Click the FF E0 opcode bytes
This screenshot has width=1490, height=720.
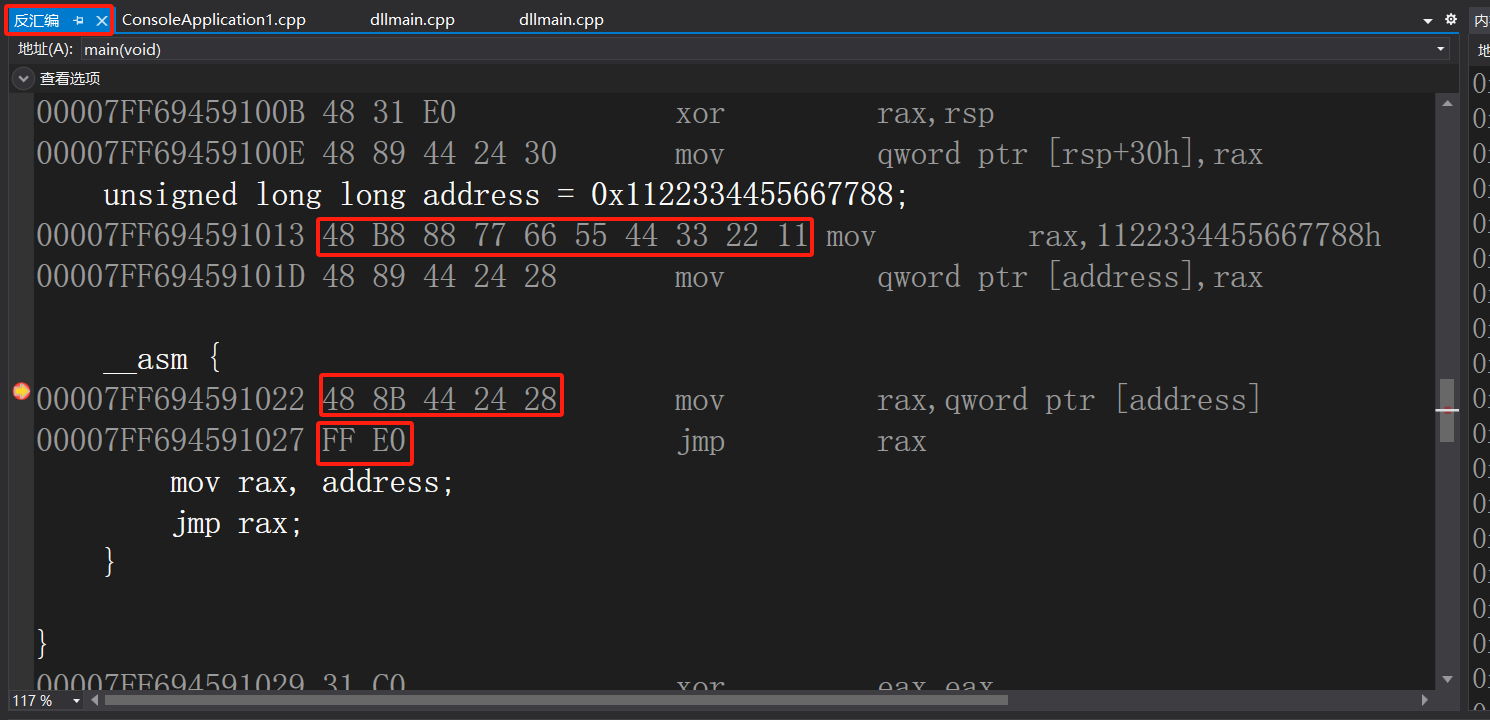click(x=365, y=441)
